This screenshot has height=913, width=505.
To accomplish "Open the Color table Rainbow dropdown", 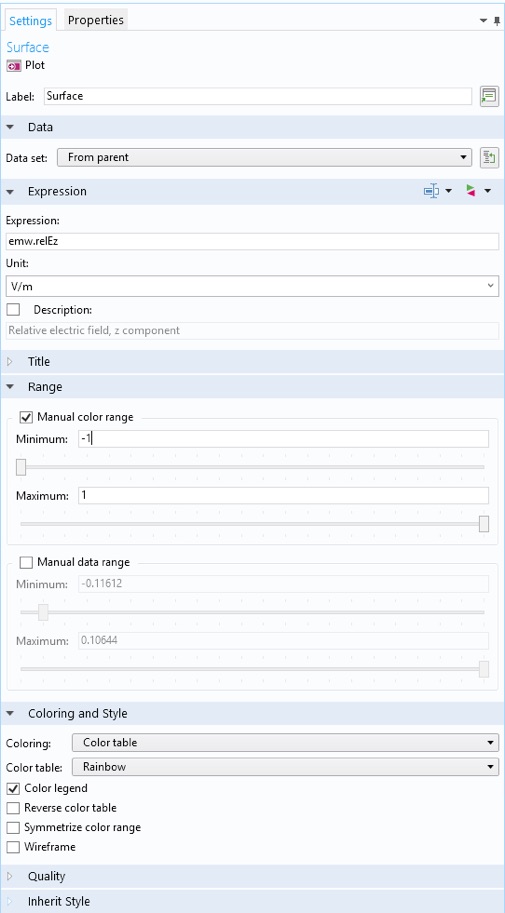I will click(285, 767).
